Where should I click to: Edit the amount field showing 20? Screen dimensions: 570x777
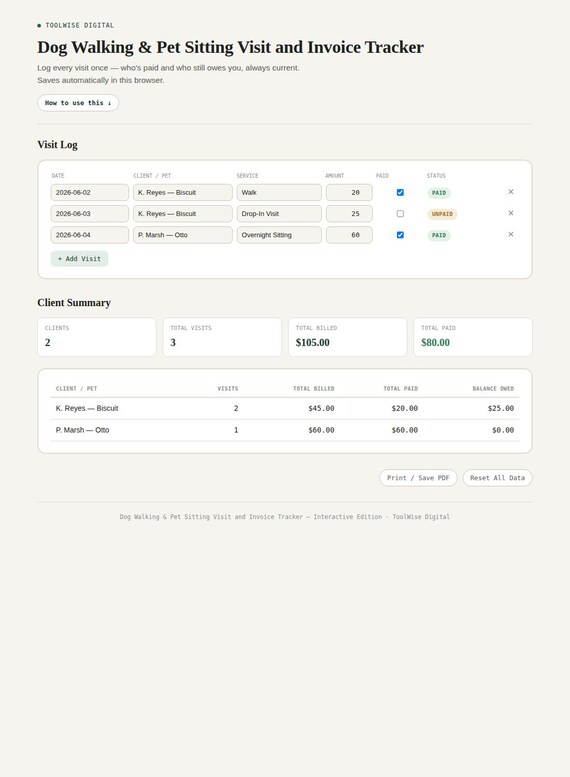pos(349,192)
